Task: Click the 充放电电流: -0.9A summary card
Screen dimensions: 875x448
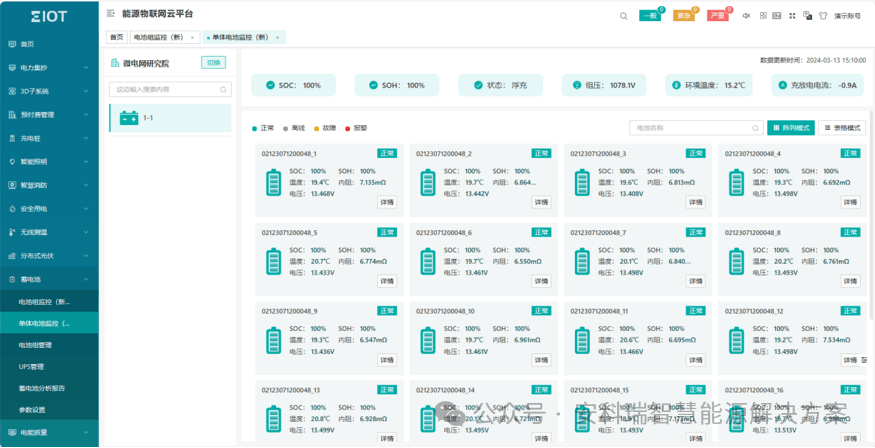Action: [x=819, y=85]
